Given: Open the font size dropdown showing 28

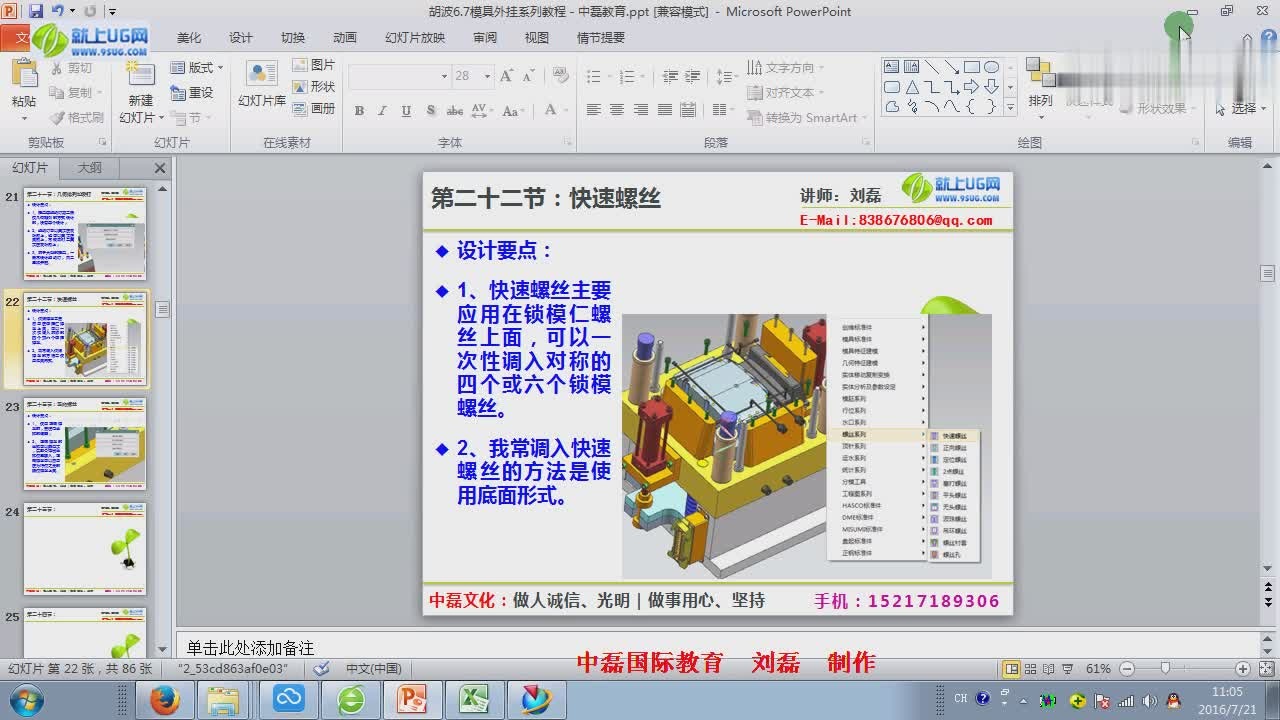Looking at the screenshot, I should tap(487, 76).
